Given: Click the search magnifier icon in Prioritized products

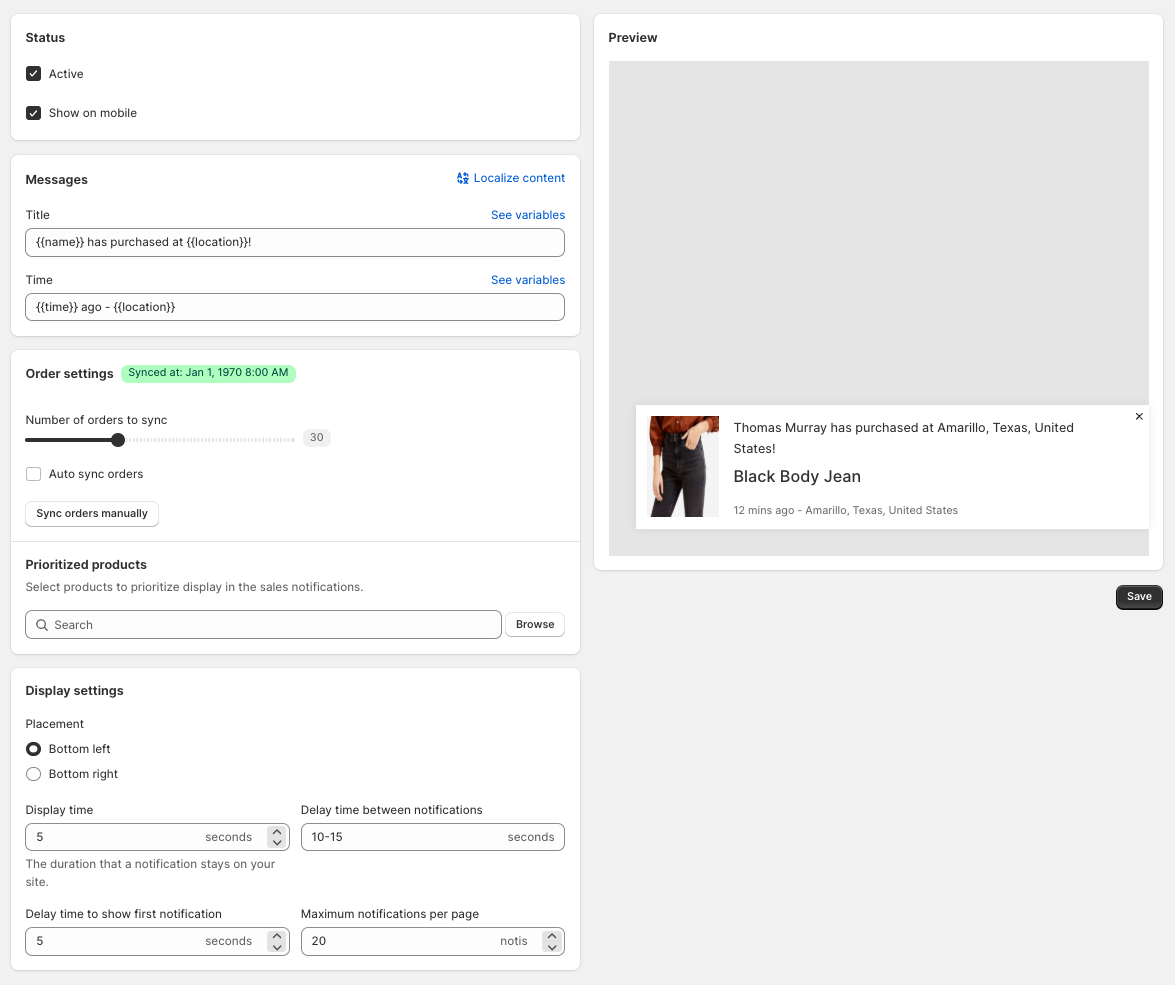Looking at the screenshot, I should pyautogui.click(x=42, y=625).
